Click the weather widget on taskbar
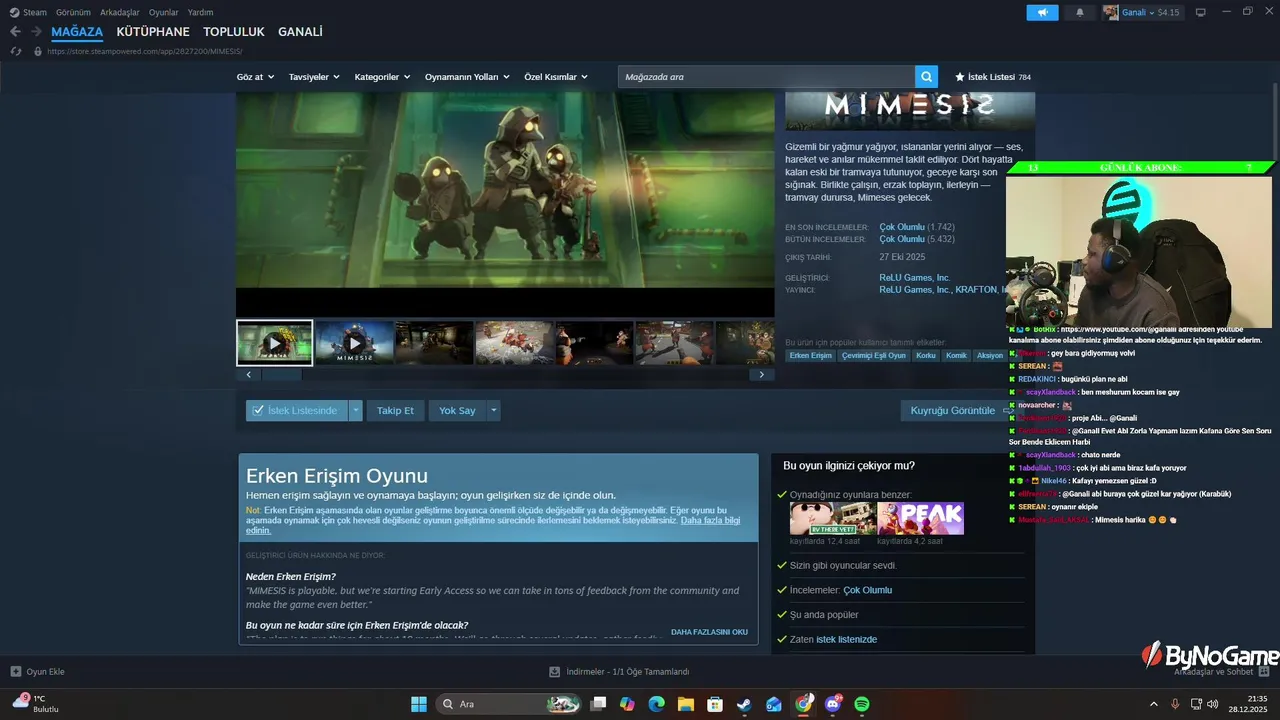Screen dimensions: 1280x720 pos(35,703)
